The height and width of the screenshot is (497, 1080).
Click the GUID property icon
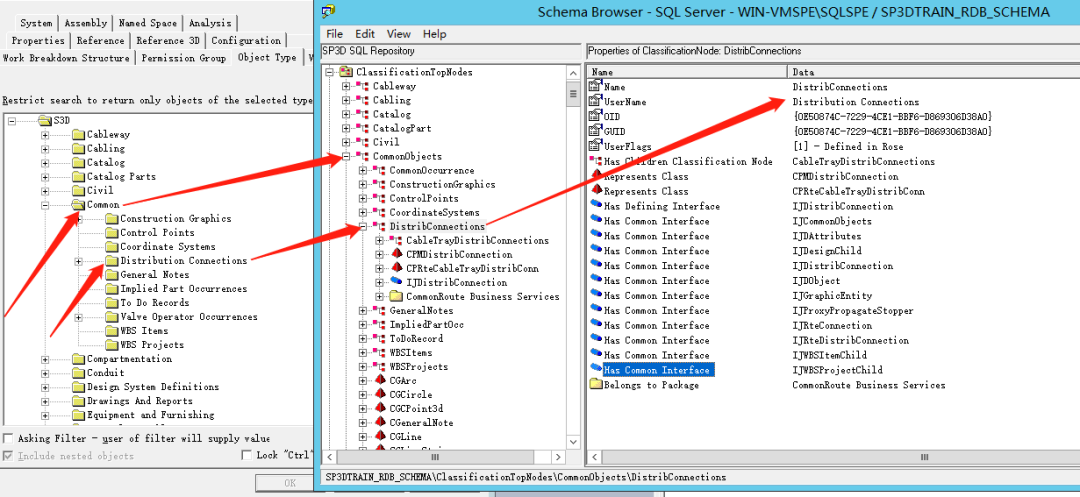tap(596, 131)
